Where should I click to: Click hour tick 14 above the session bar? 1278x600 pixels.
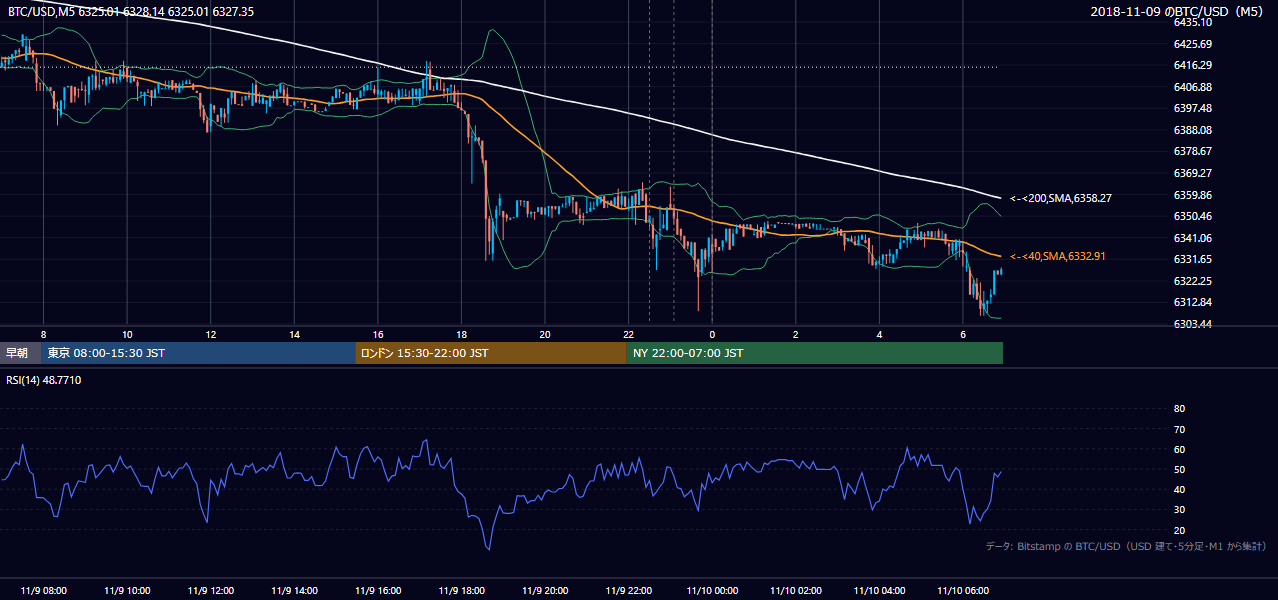pyautogui.click(x=294, y=334)
